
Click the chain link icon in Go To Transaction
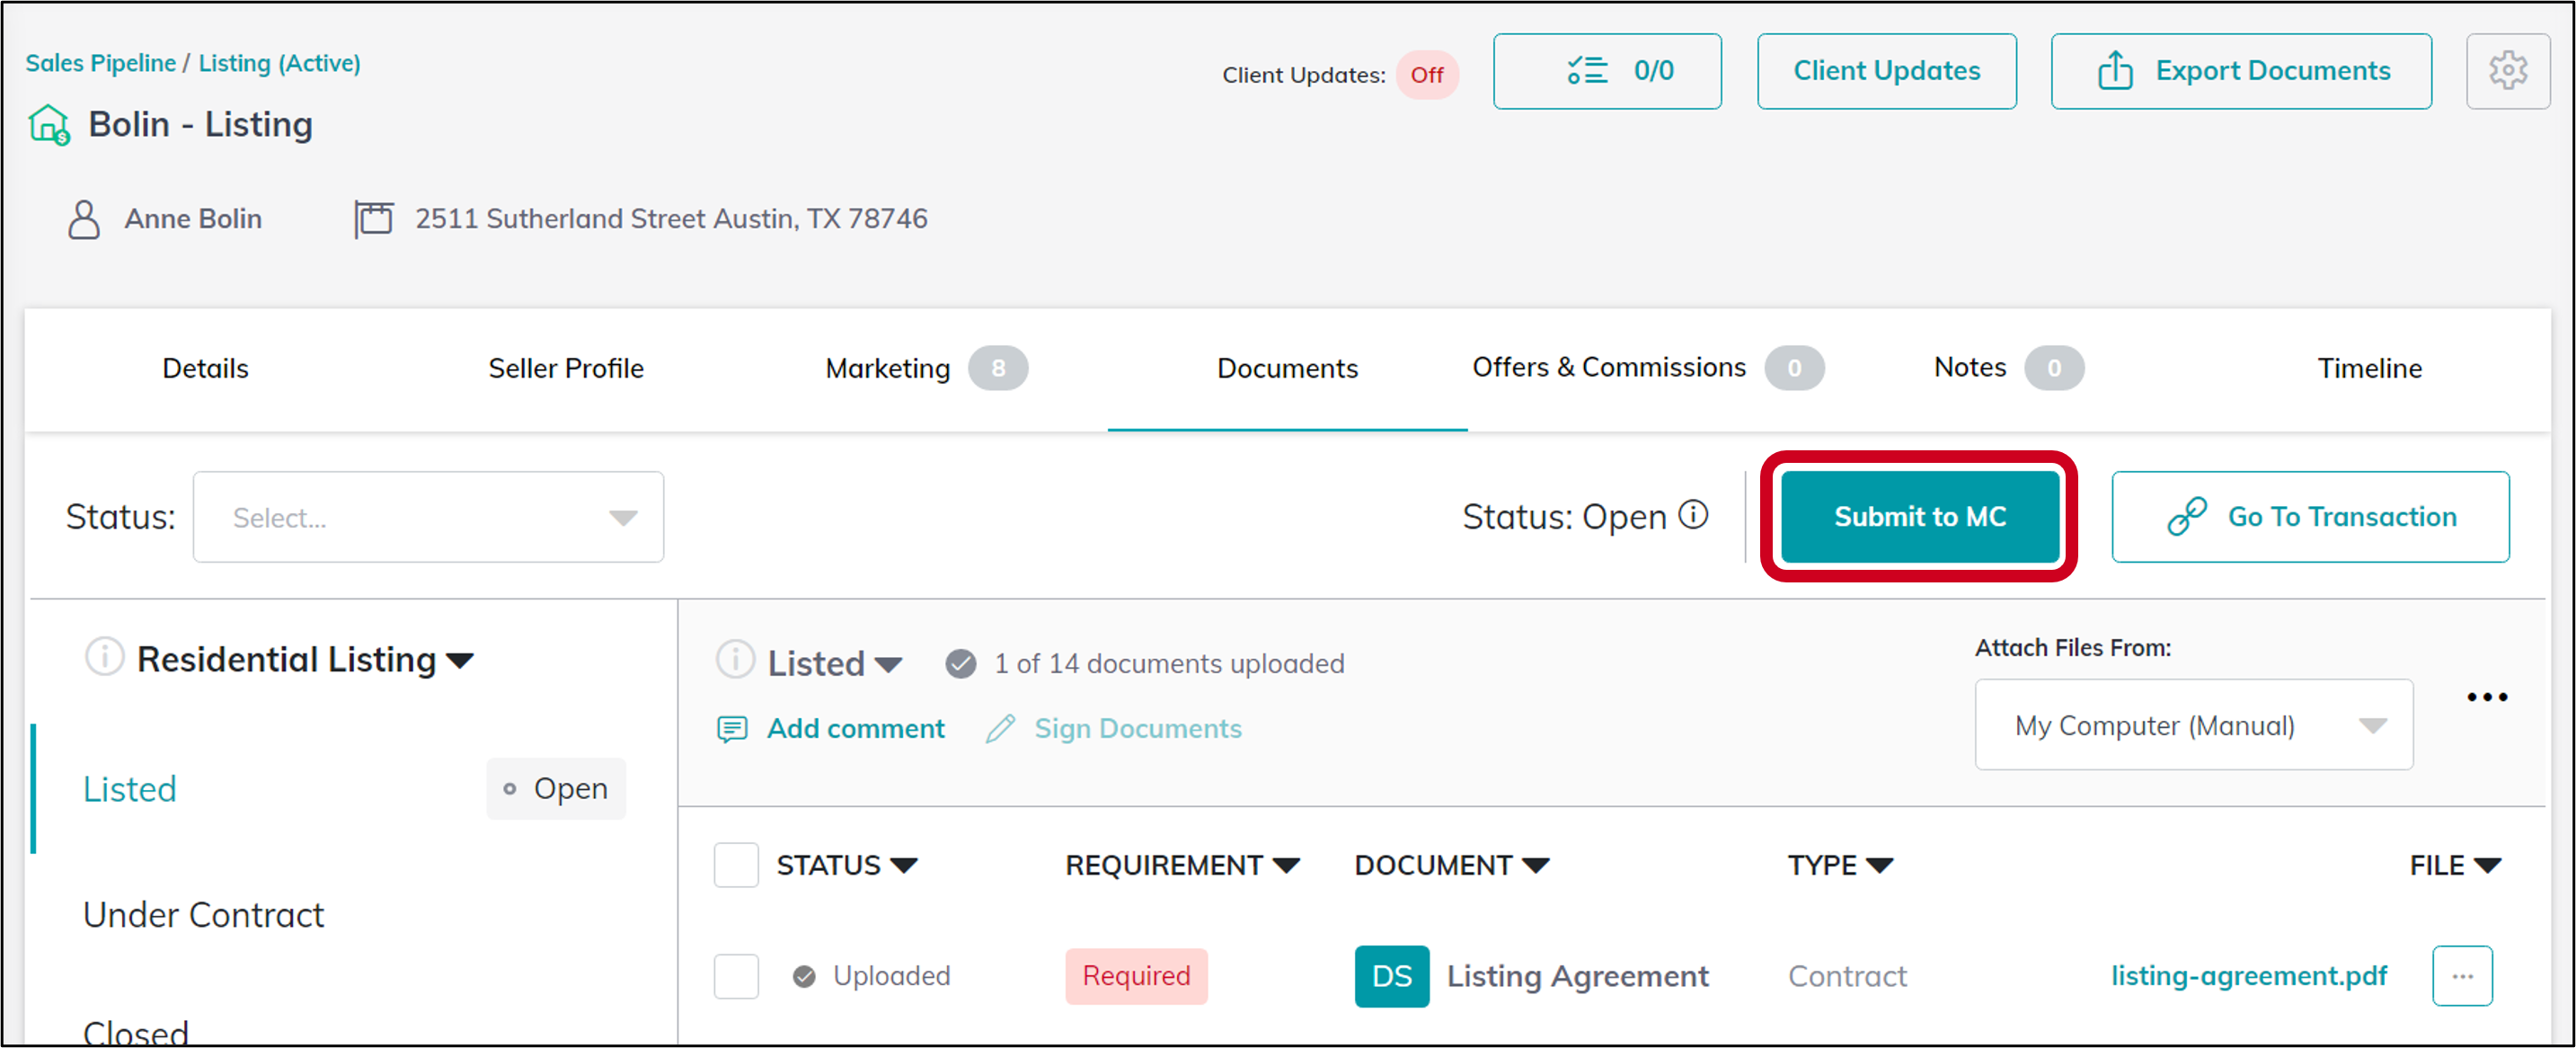[2186, 517]
